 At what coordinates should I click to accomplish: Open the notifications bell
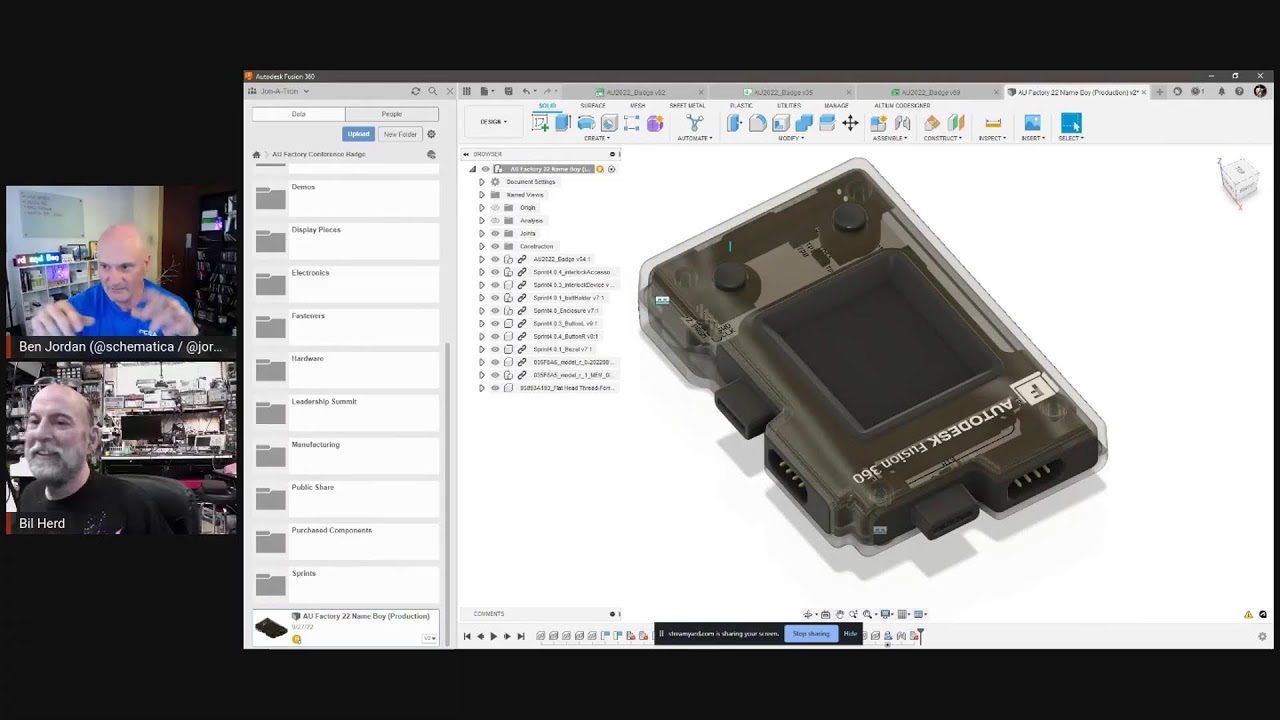(x=1221, y=92)
